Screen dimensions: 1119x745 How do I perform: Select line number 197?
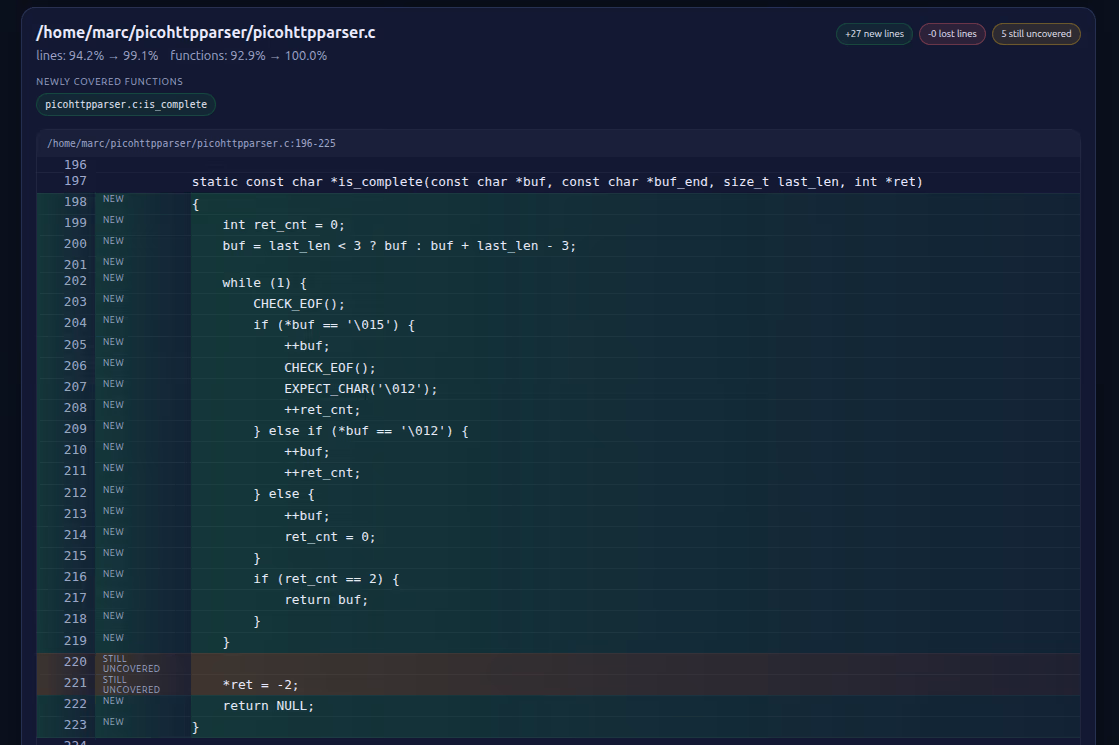point(75,182)
